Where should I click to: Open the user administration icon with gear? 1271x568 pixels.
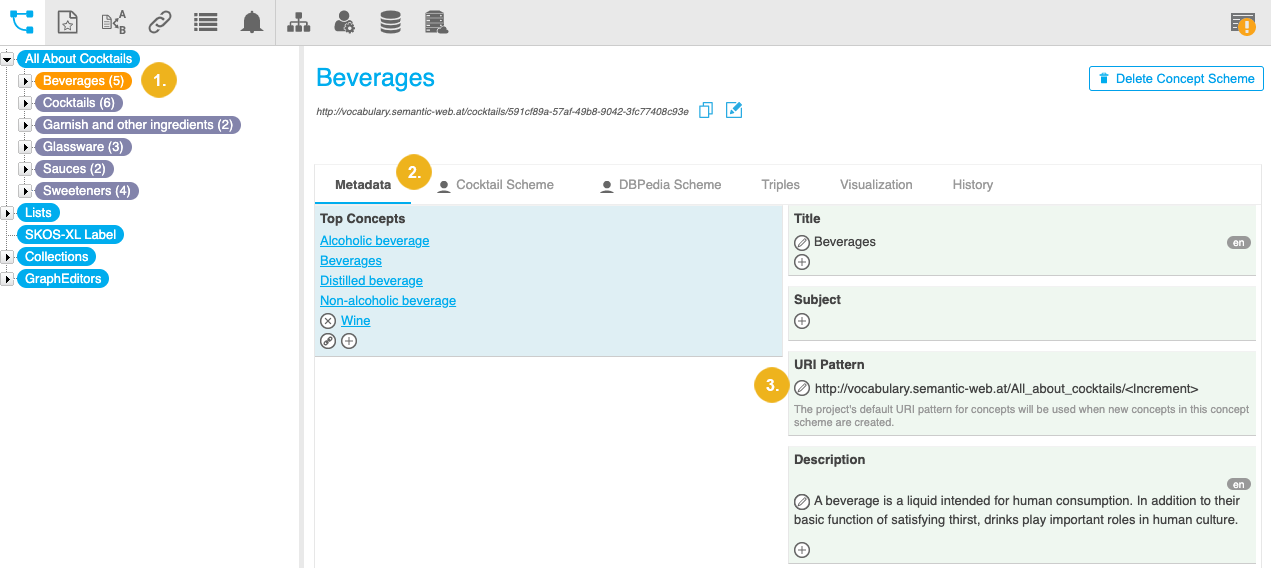tap(344, 22)
